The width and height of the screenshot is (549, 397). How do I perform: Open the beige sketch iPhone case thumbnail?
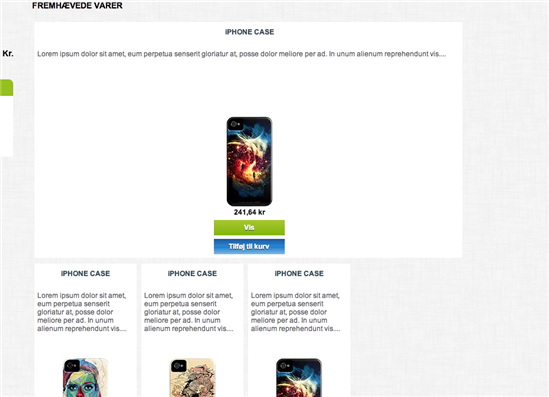pos(192,377)
